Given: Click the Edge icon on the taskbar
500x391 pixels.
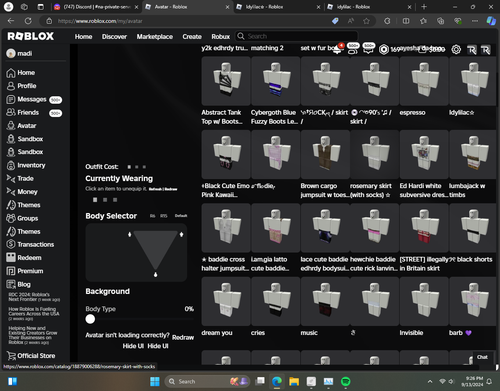Looking at the screenshot, I should click(277, 381).
